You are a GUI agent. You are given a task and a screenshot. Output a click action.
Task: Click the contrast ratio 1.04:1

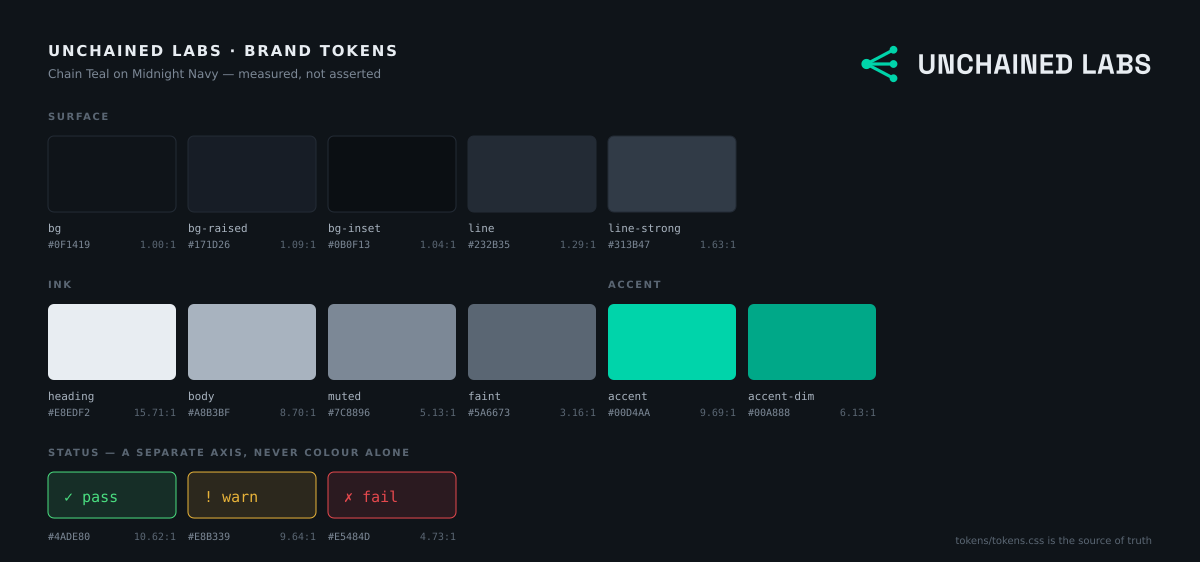(x=438, y=245)
